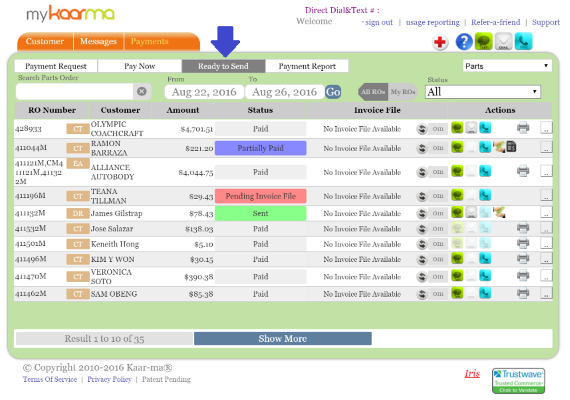The width and height of the screenshot is (570, 400).
Task: Click the green Sent status cell
Action: tap(261, 213)
